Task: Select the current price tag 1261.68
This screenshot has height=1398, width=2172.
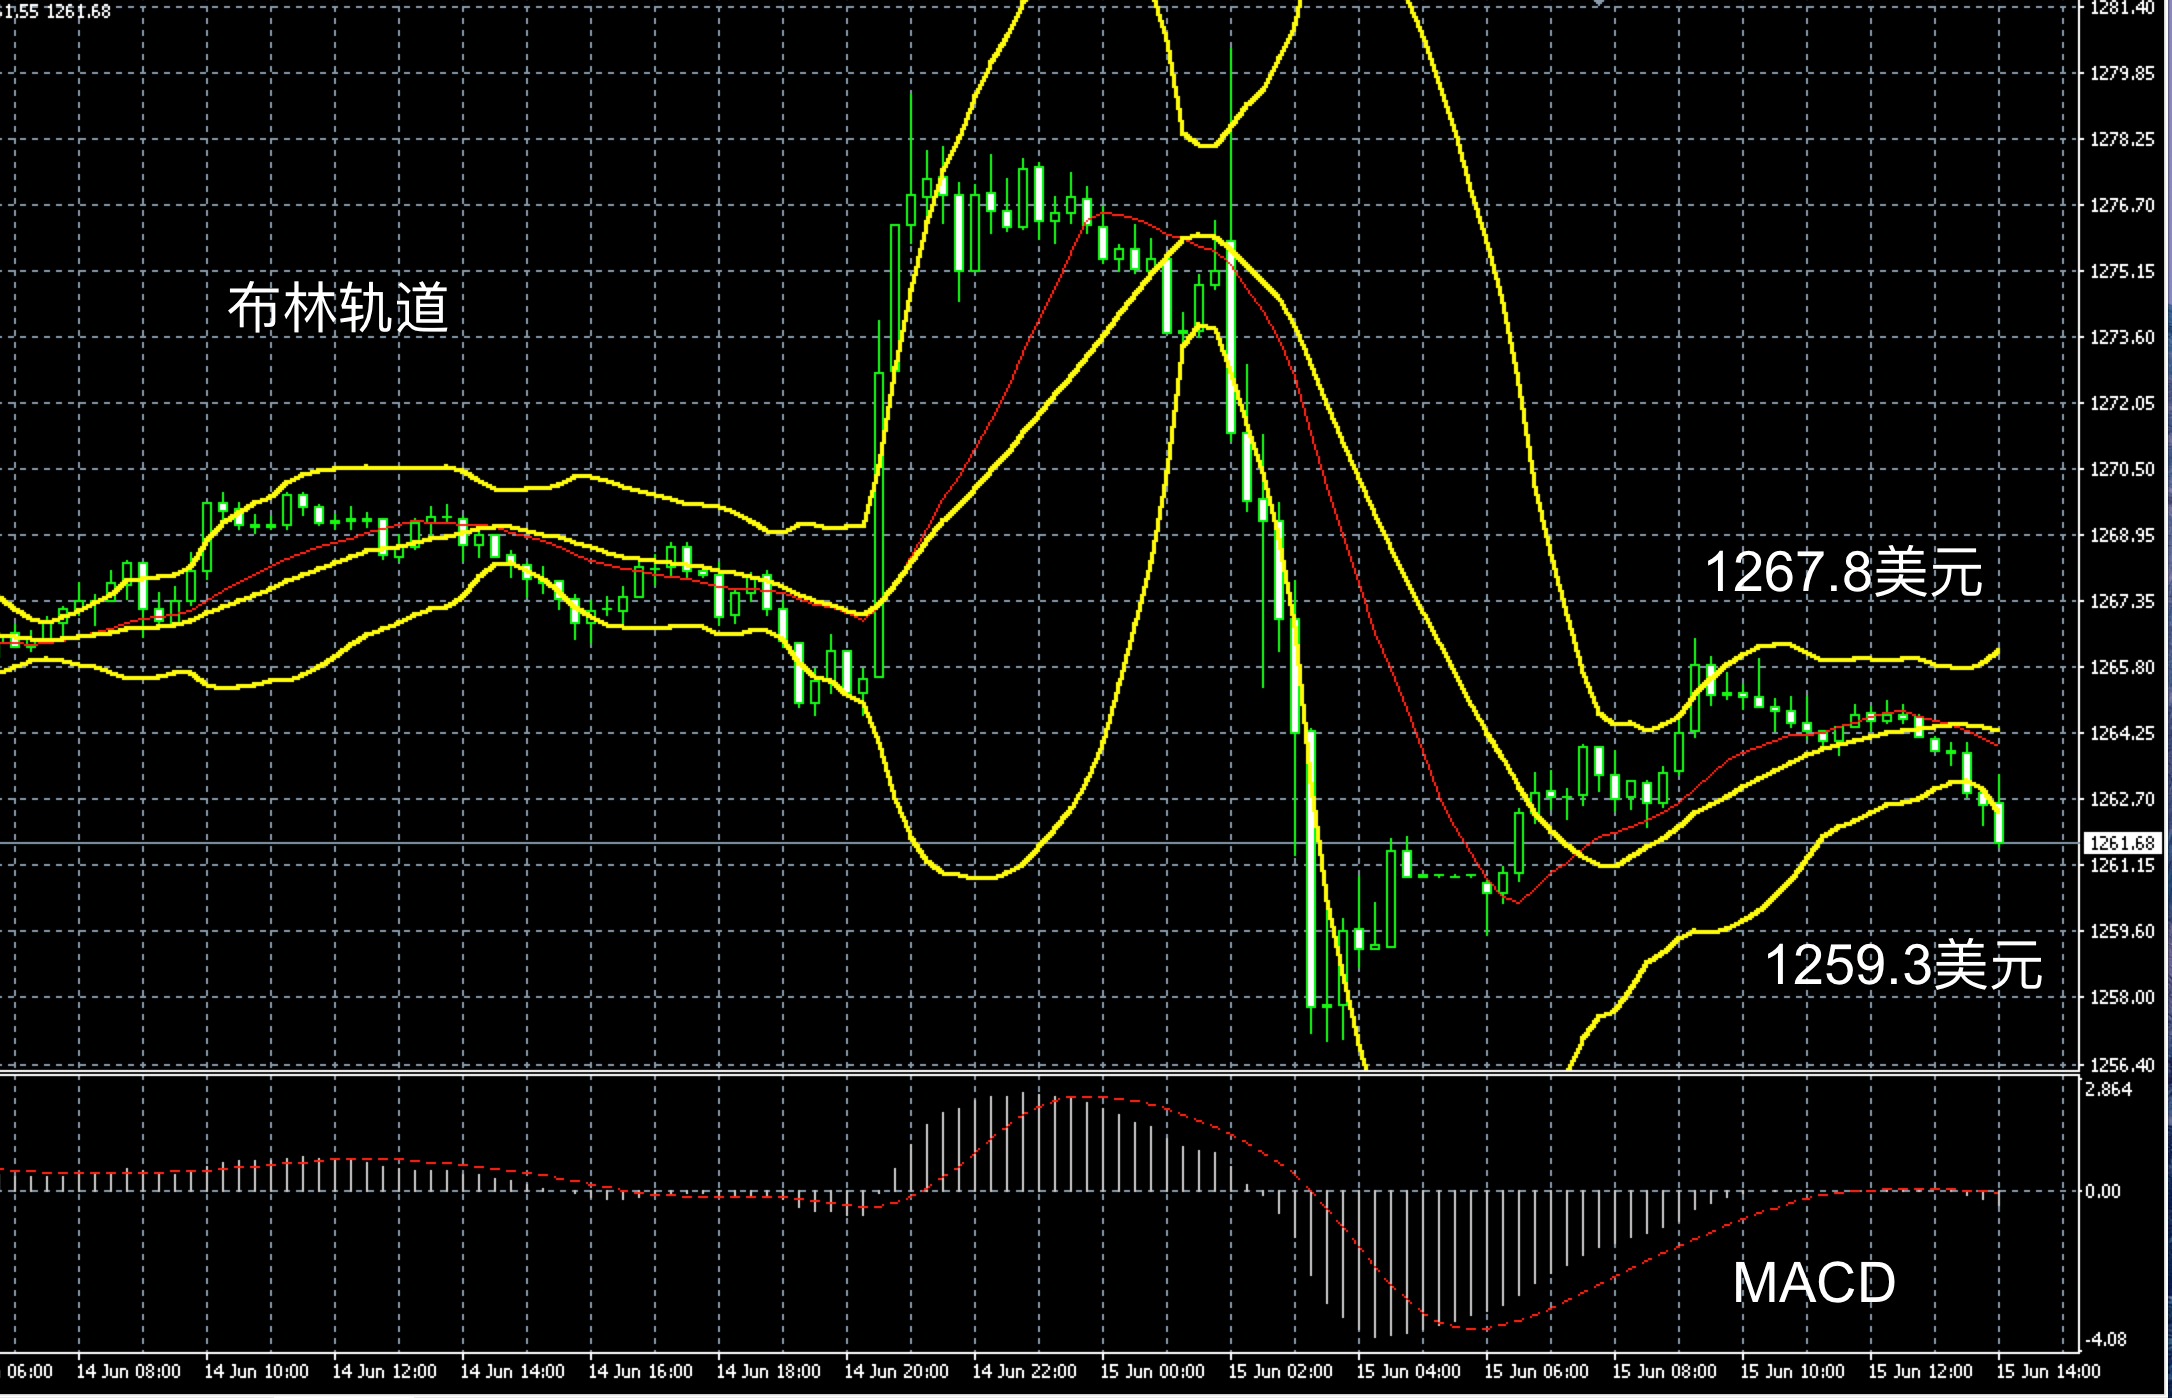Action: tap(2122, 843)
